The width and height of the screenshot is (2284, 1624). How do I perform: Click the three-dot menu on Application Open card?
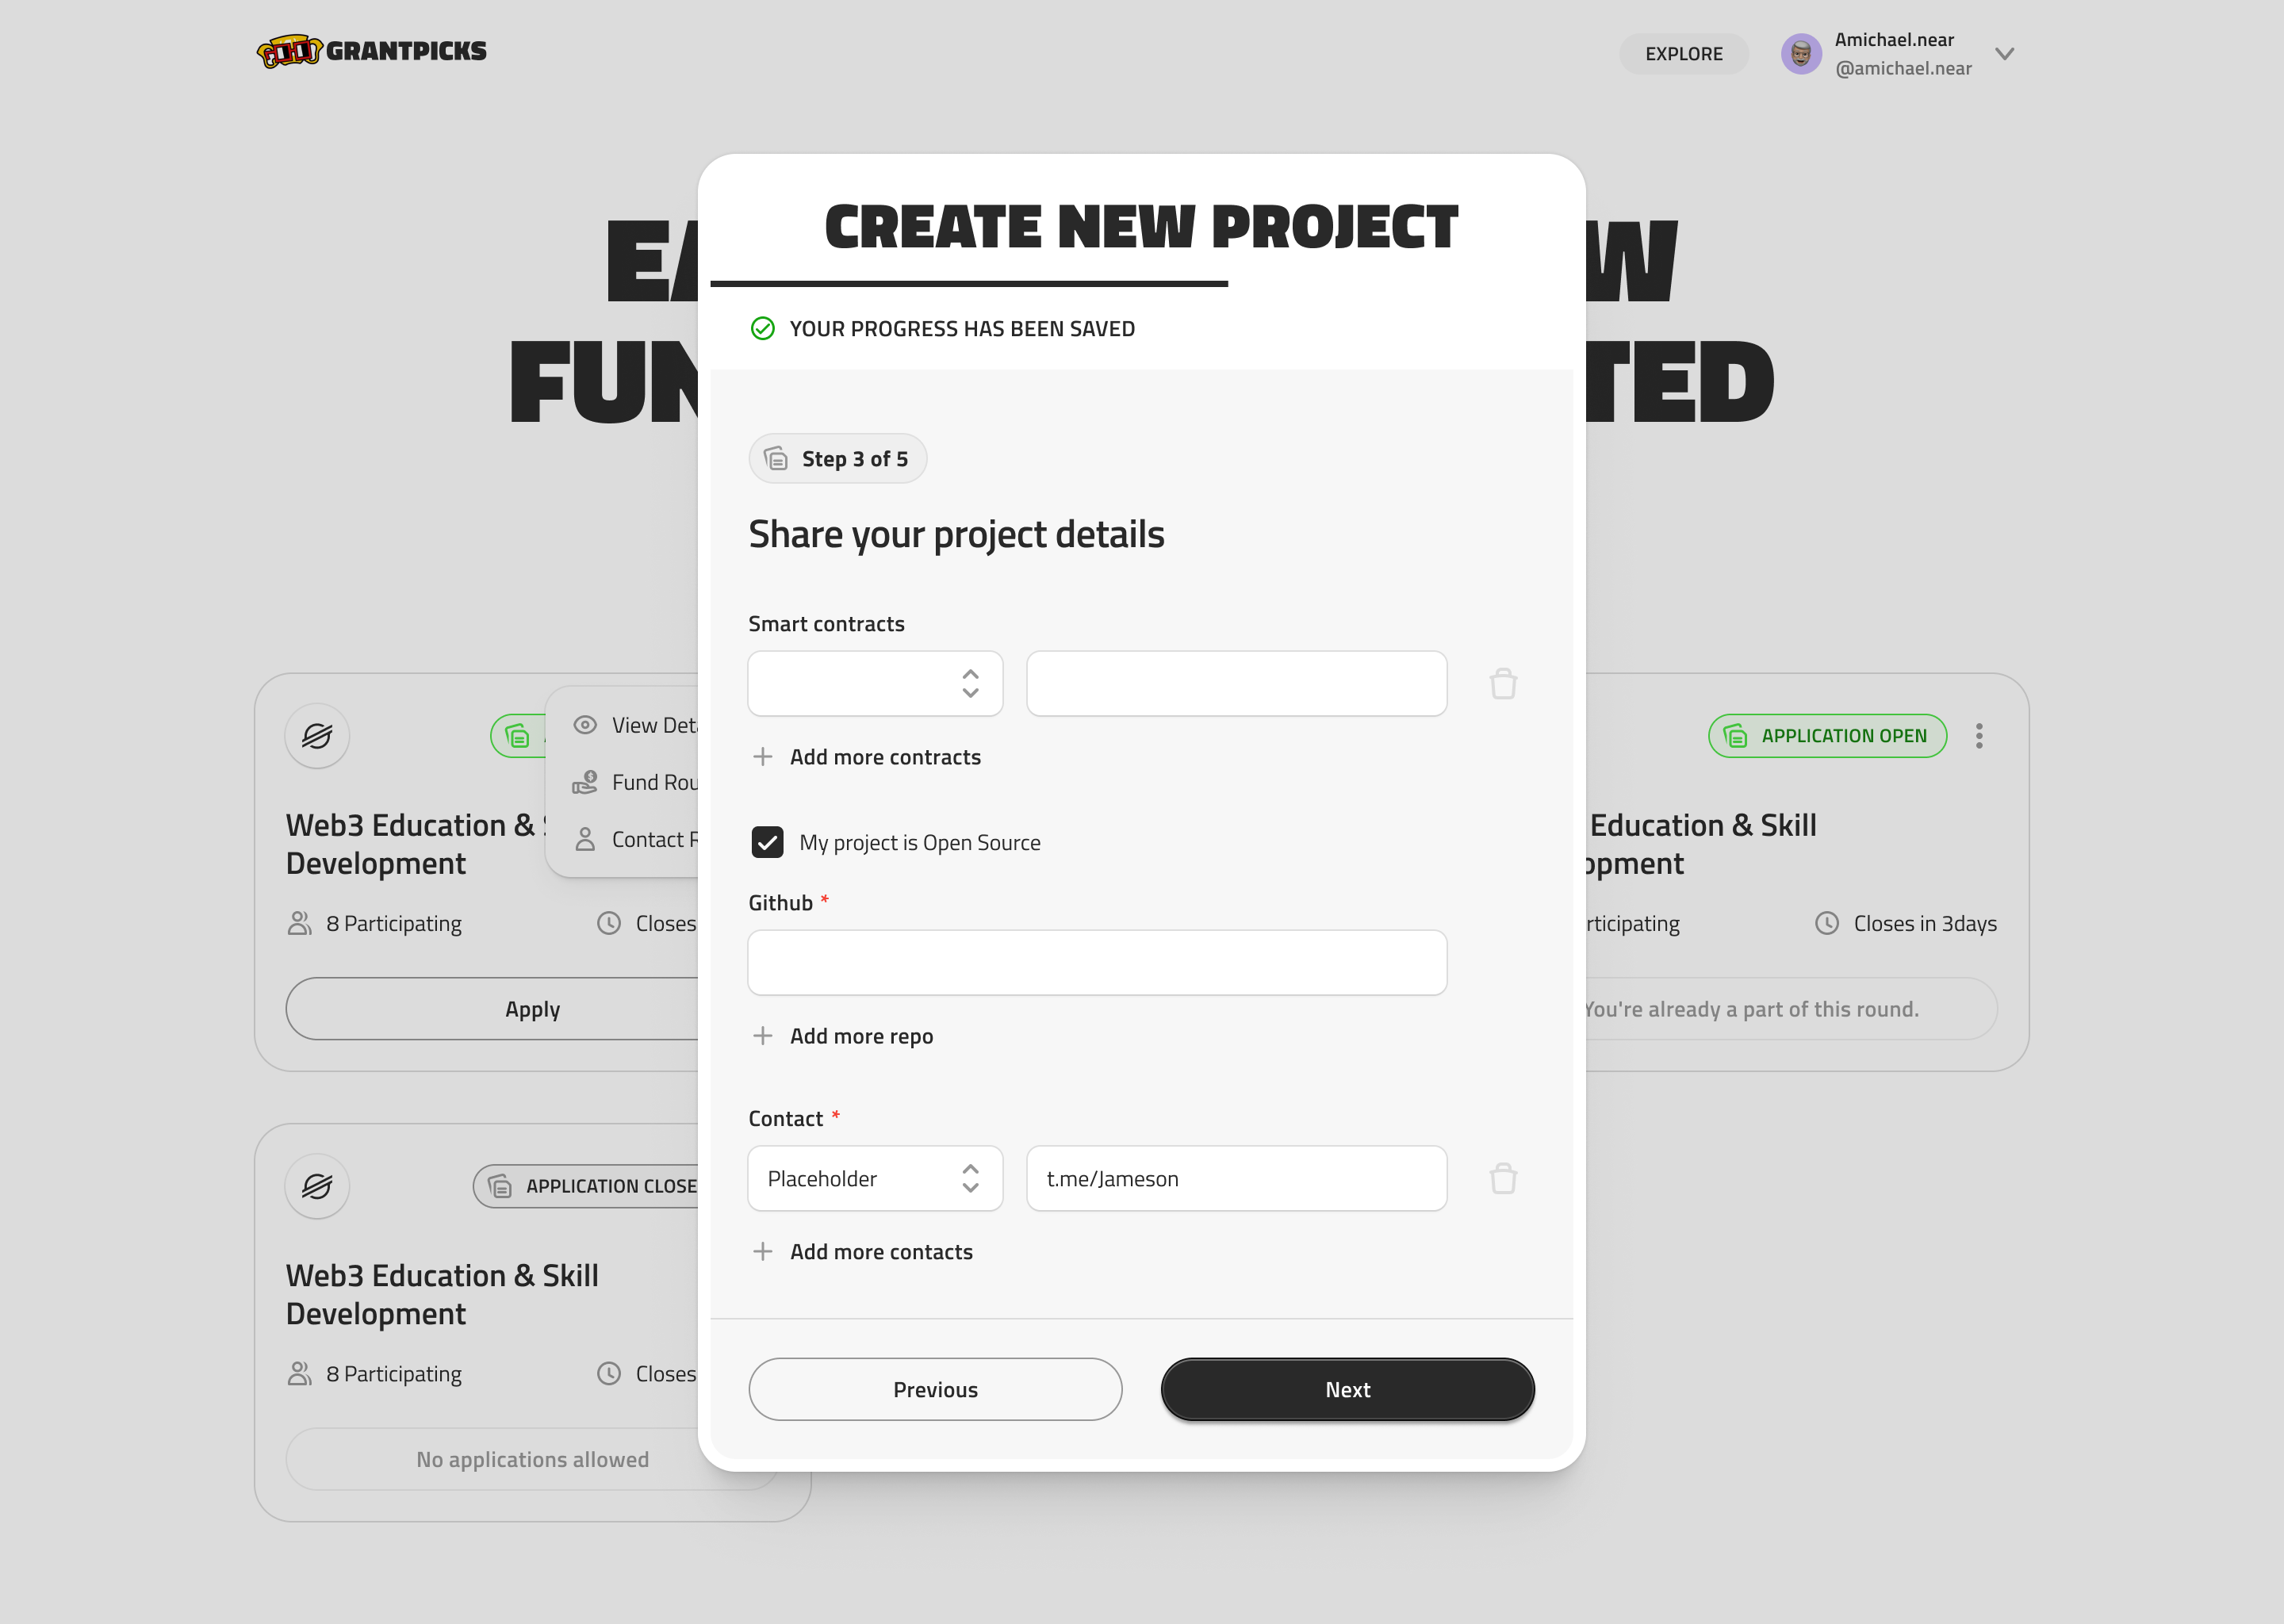[x=1979, y=735]
